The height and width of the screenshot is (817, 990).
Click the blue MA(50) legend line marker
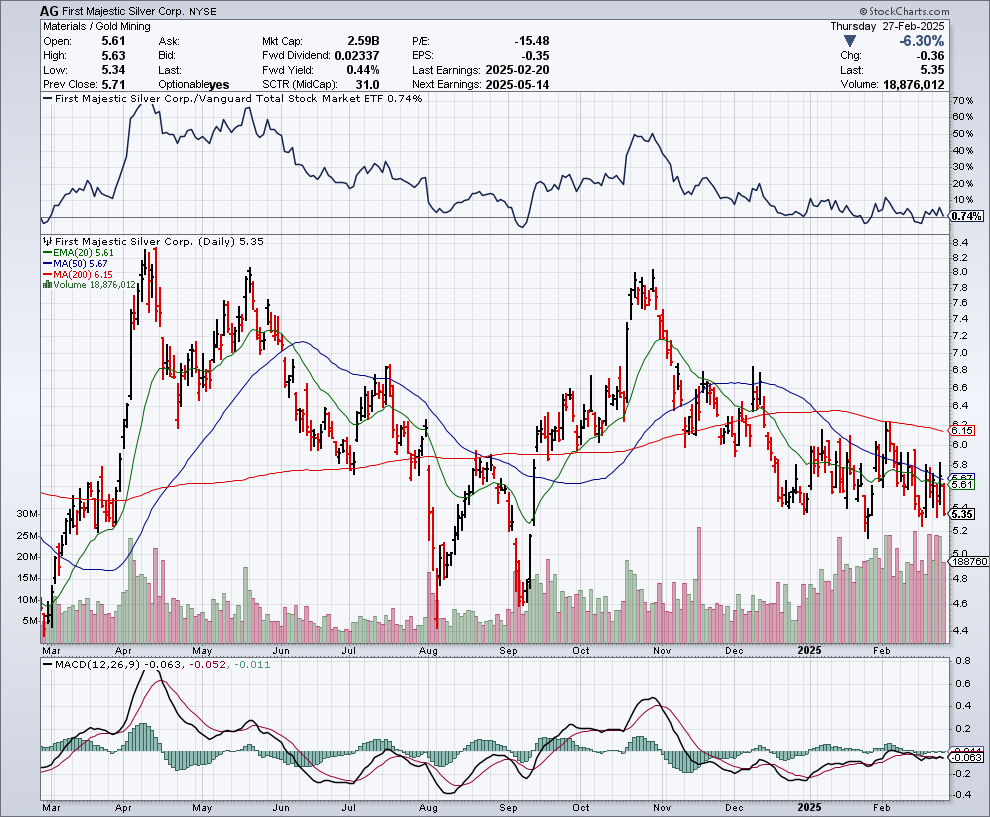point(46,264)
